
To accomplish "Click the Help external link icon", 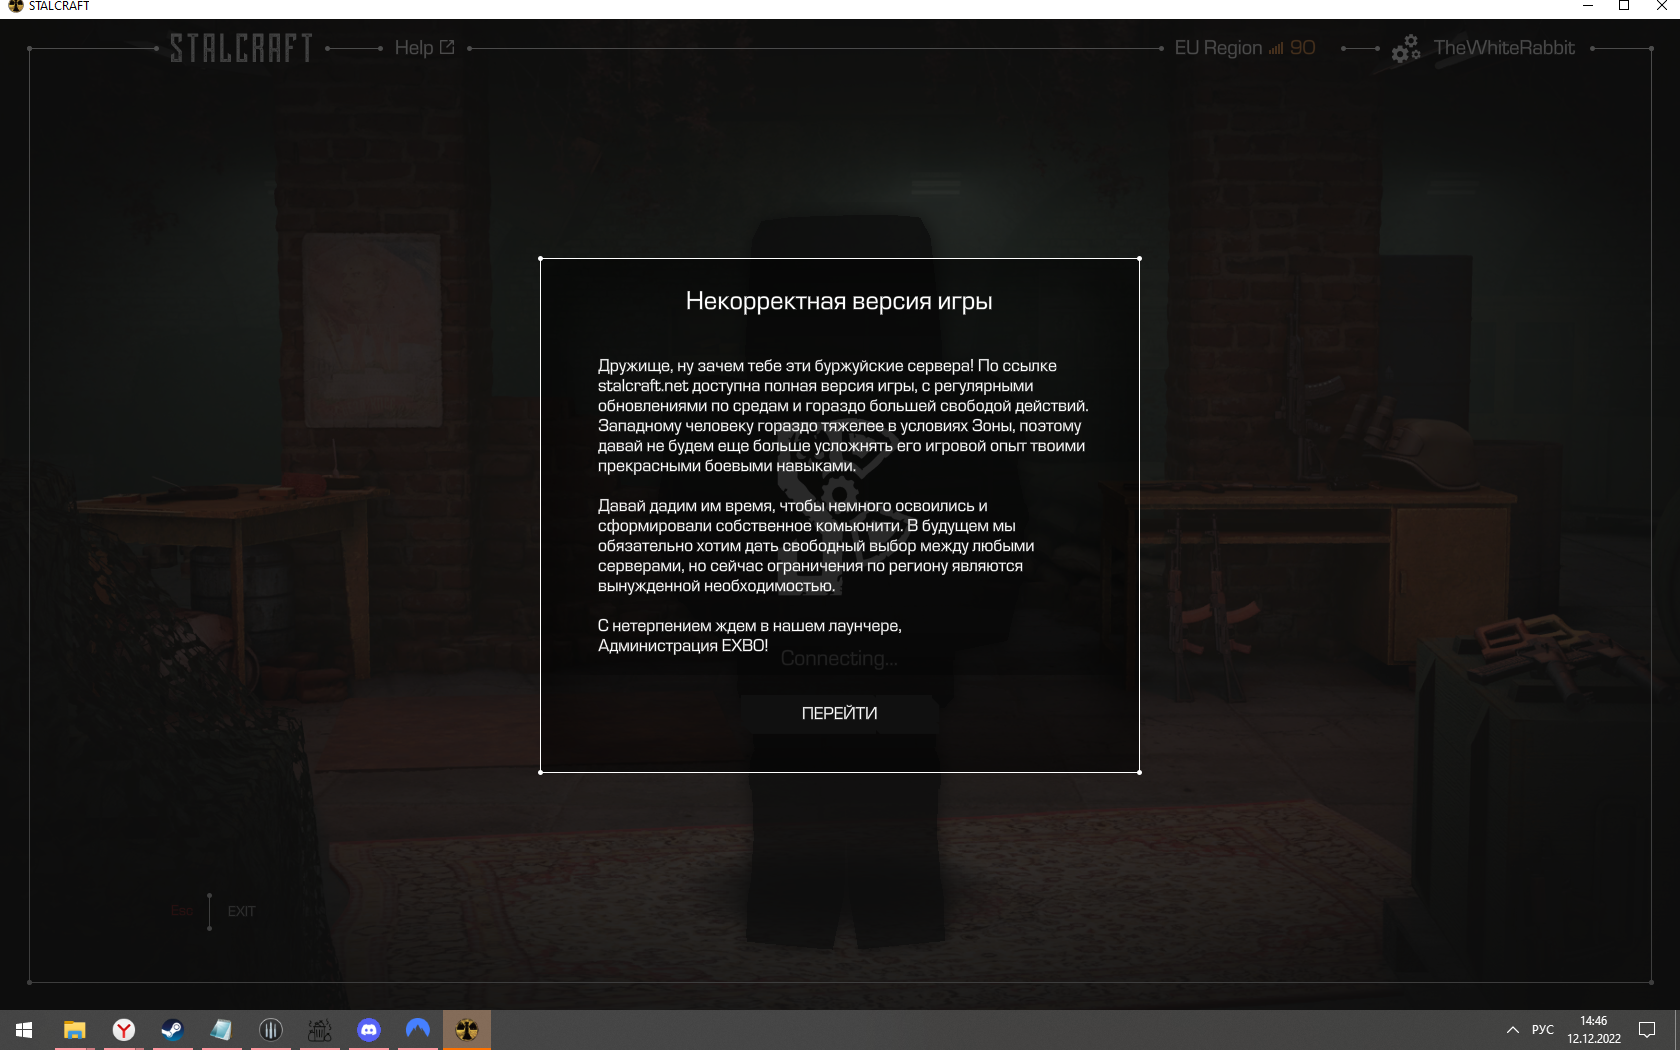I will (447, 47).
